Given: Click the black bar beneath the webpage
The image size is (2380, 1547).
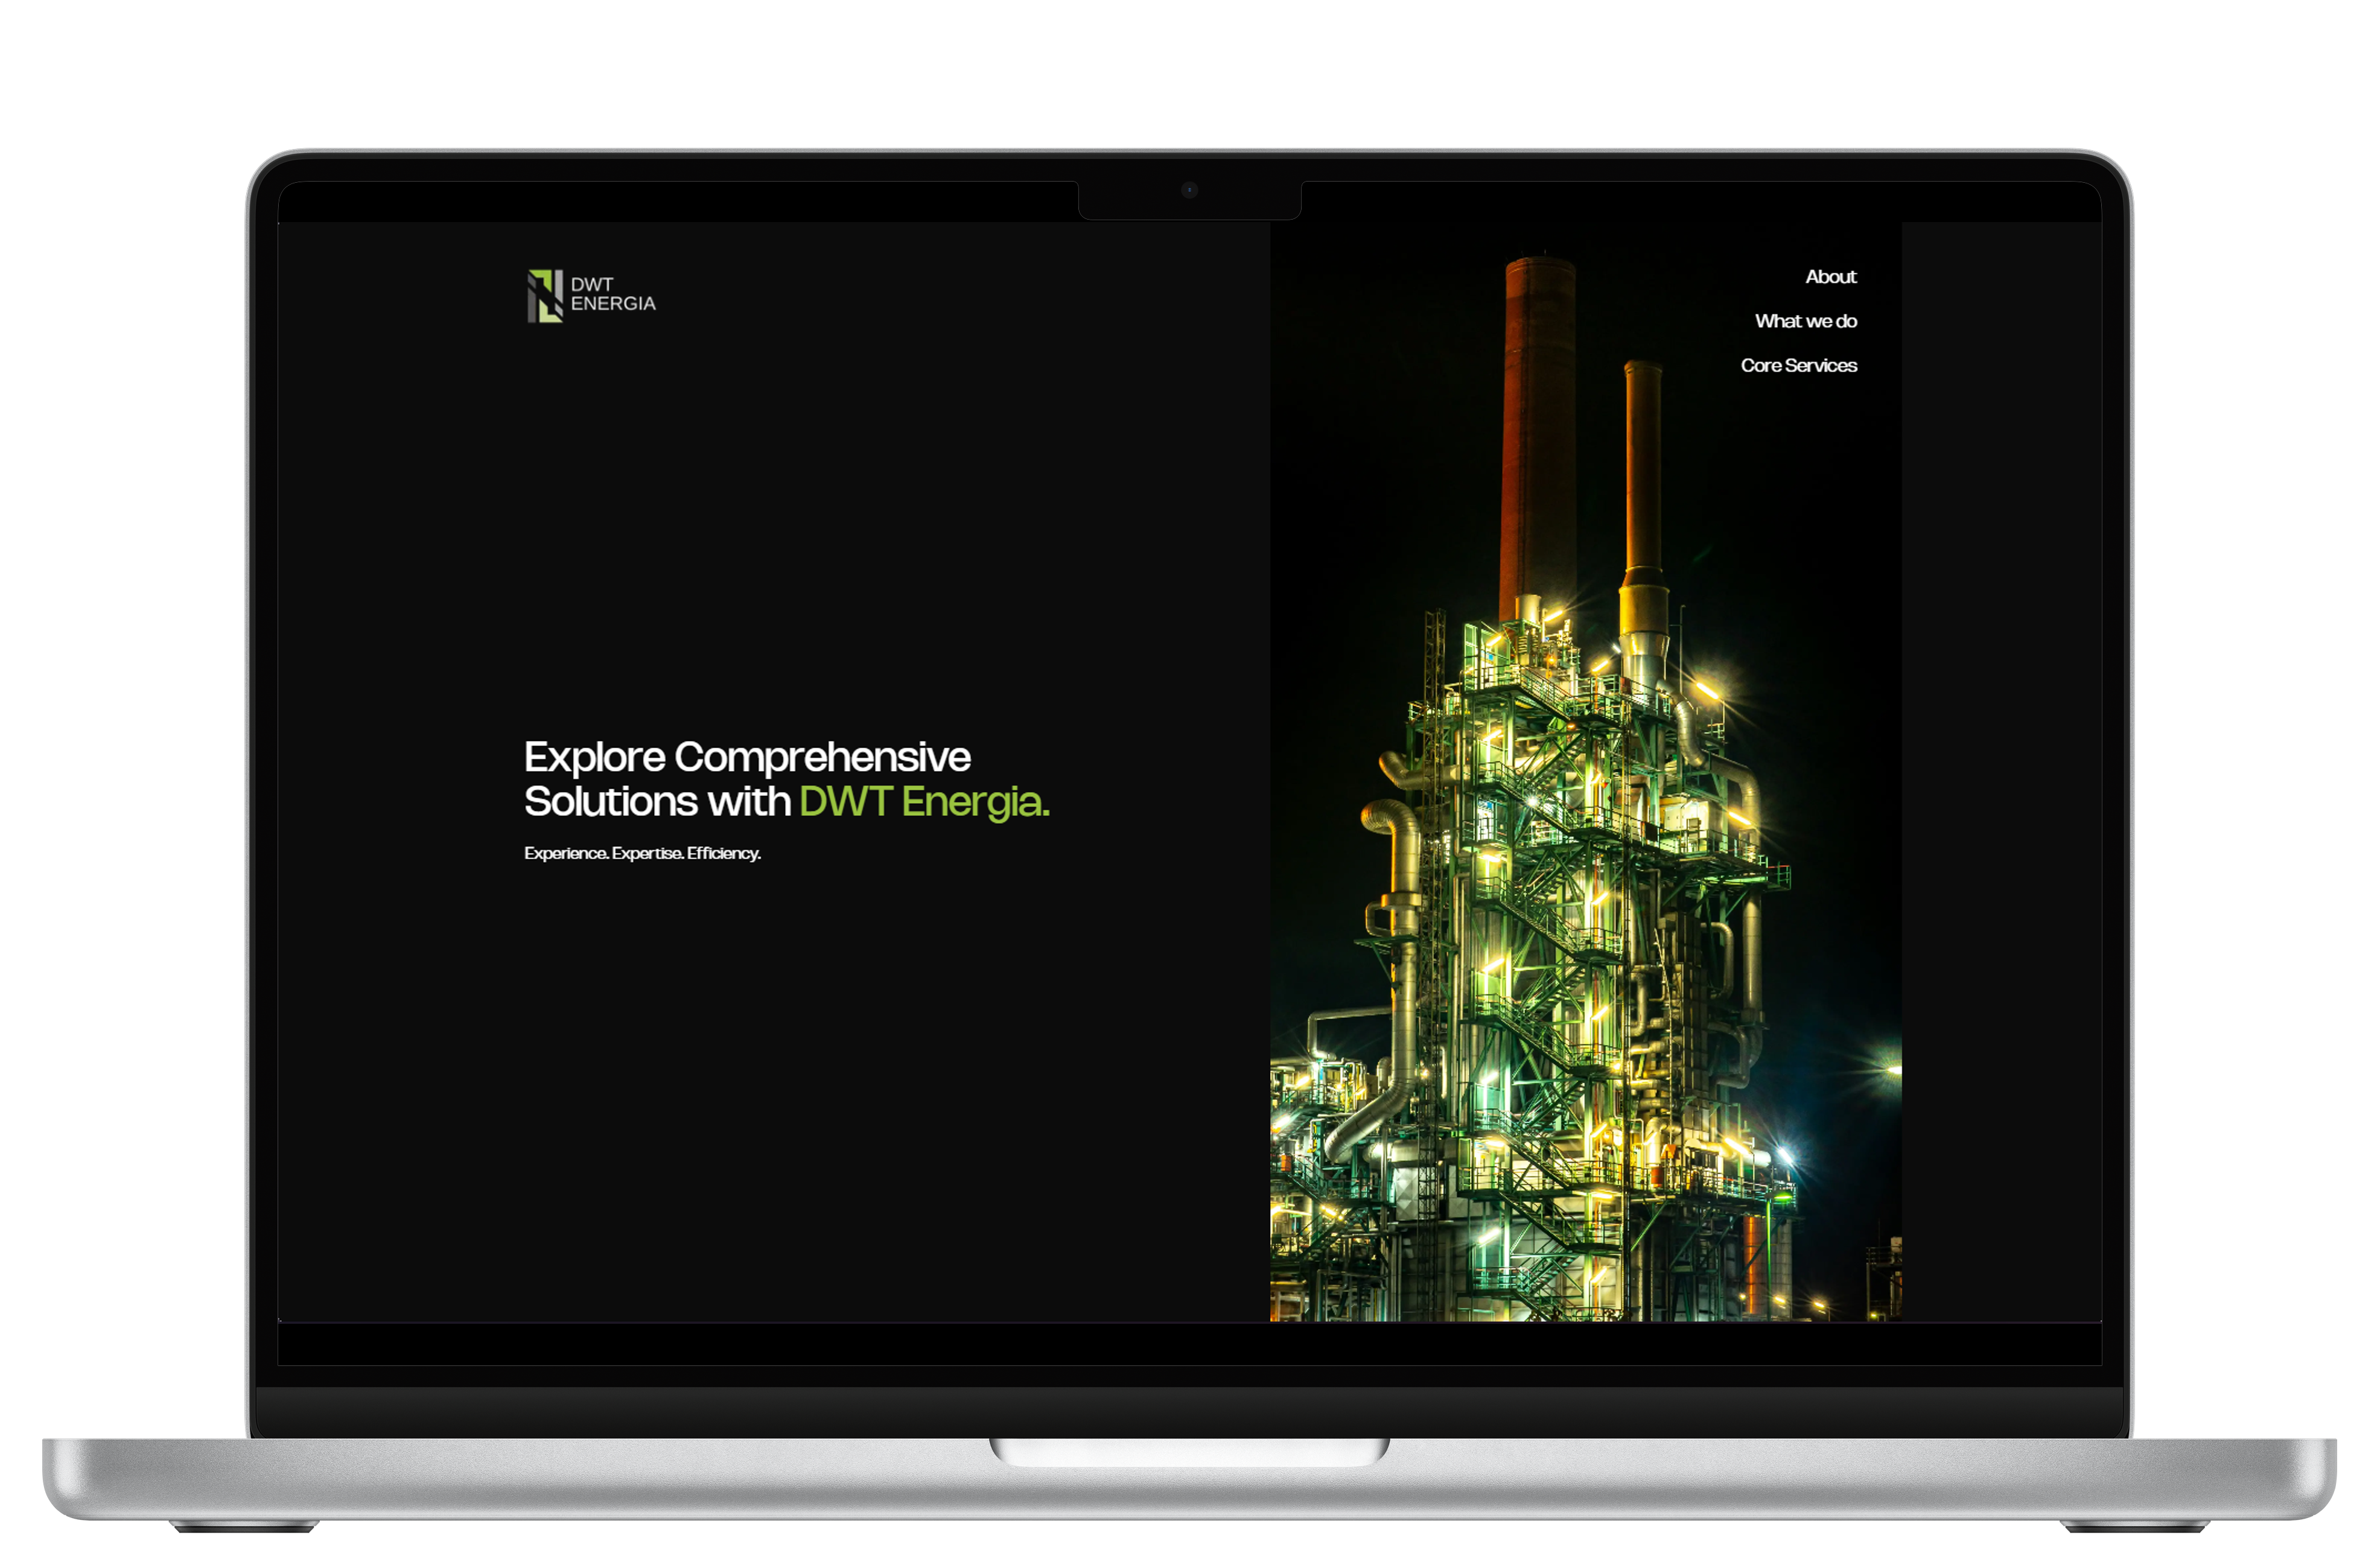Looking at the screenshot, I should click(x=1189, y=1345).
